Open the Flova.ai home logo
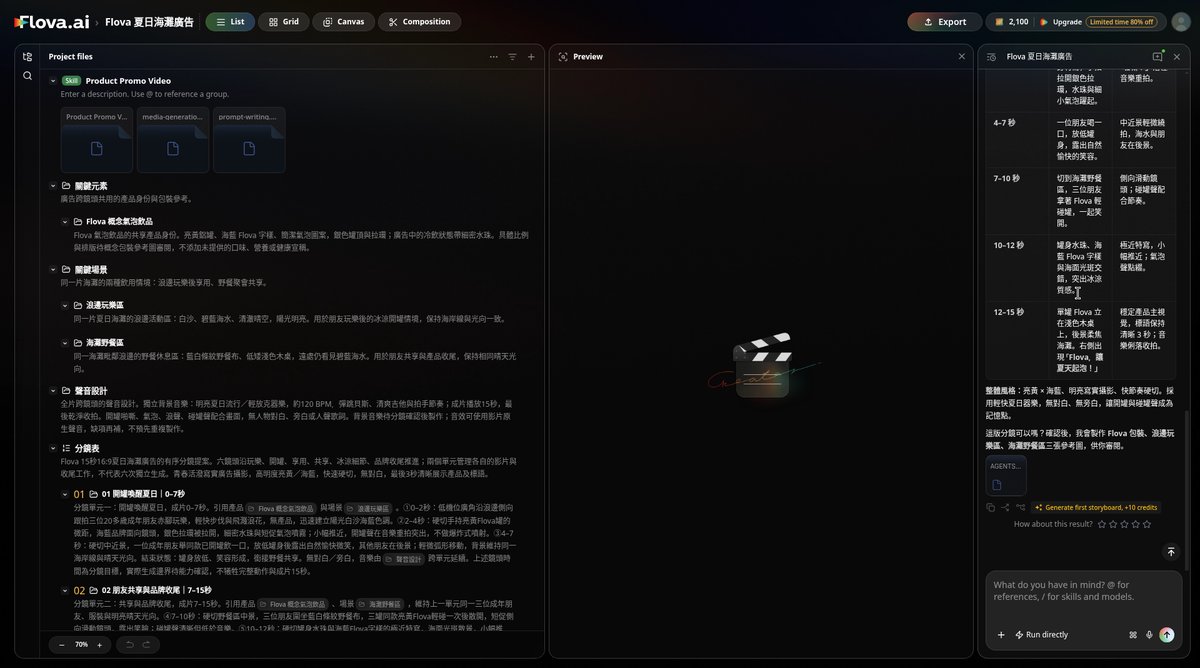The image size is (1200, 668). [51, 21]
